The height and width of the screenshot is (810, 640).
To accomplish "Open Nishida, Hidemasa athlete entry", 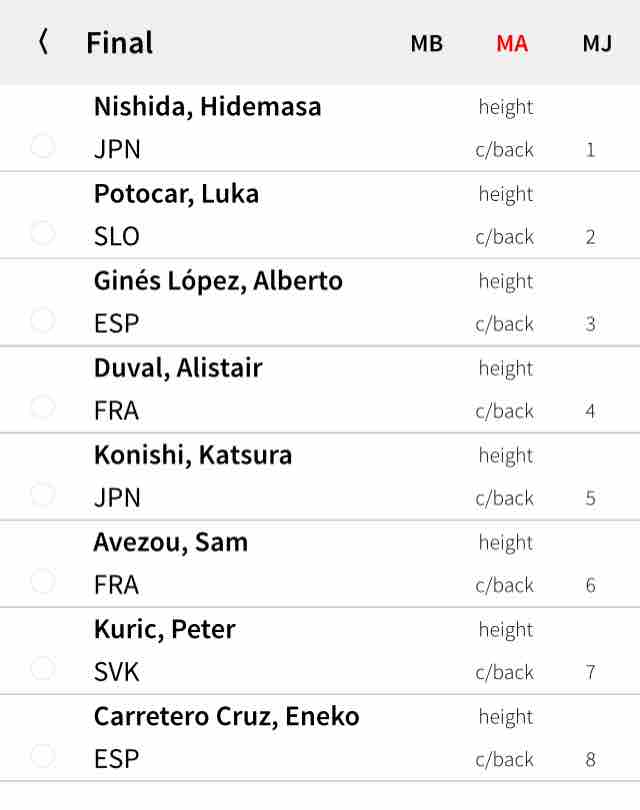I will pos(320,128).
